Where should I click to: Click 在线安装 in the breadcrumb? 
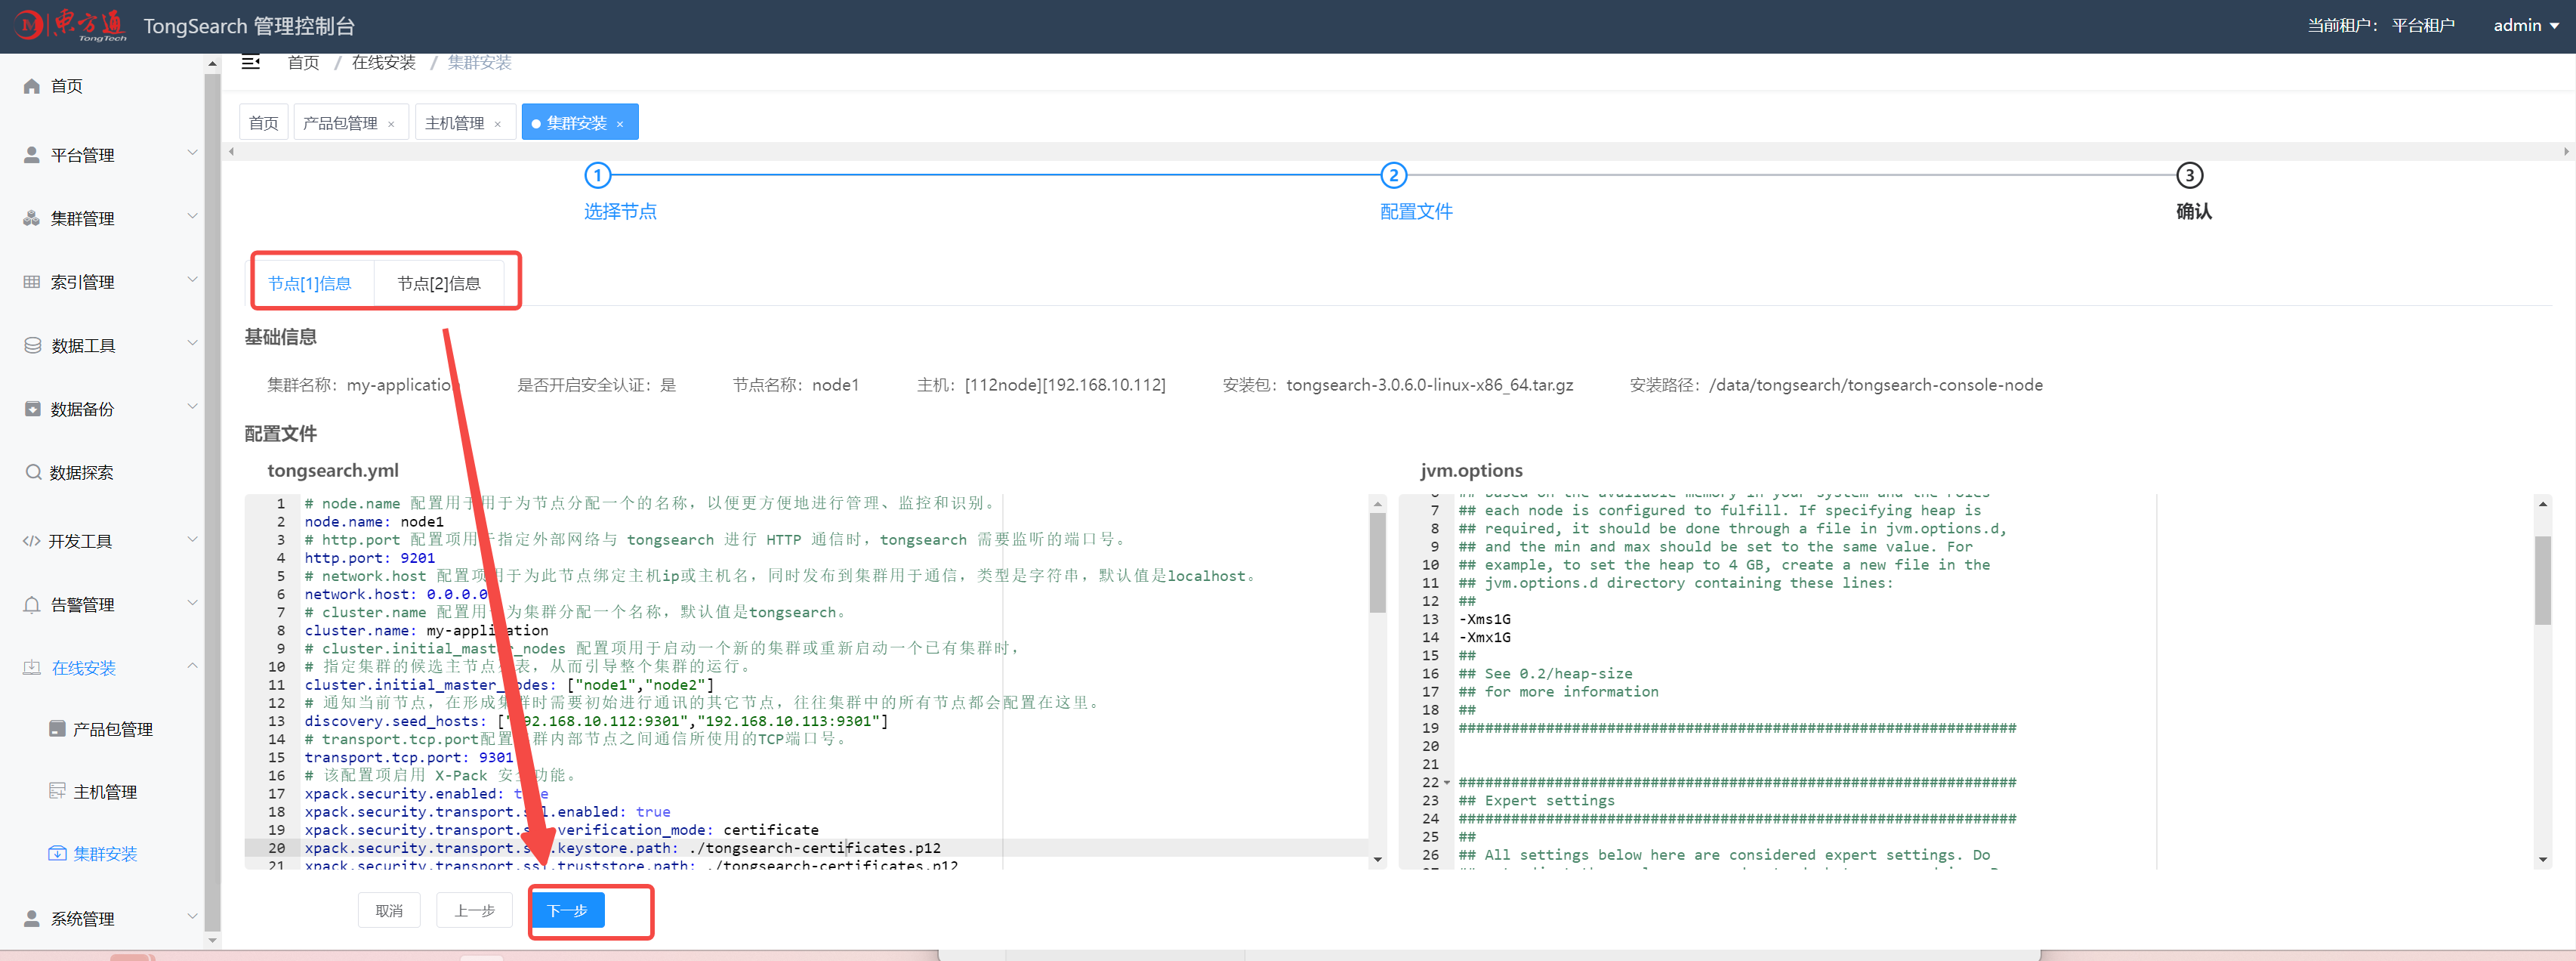tap(384, 62)
